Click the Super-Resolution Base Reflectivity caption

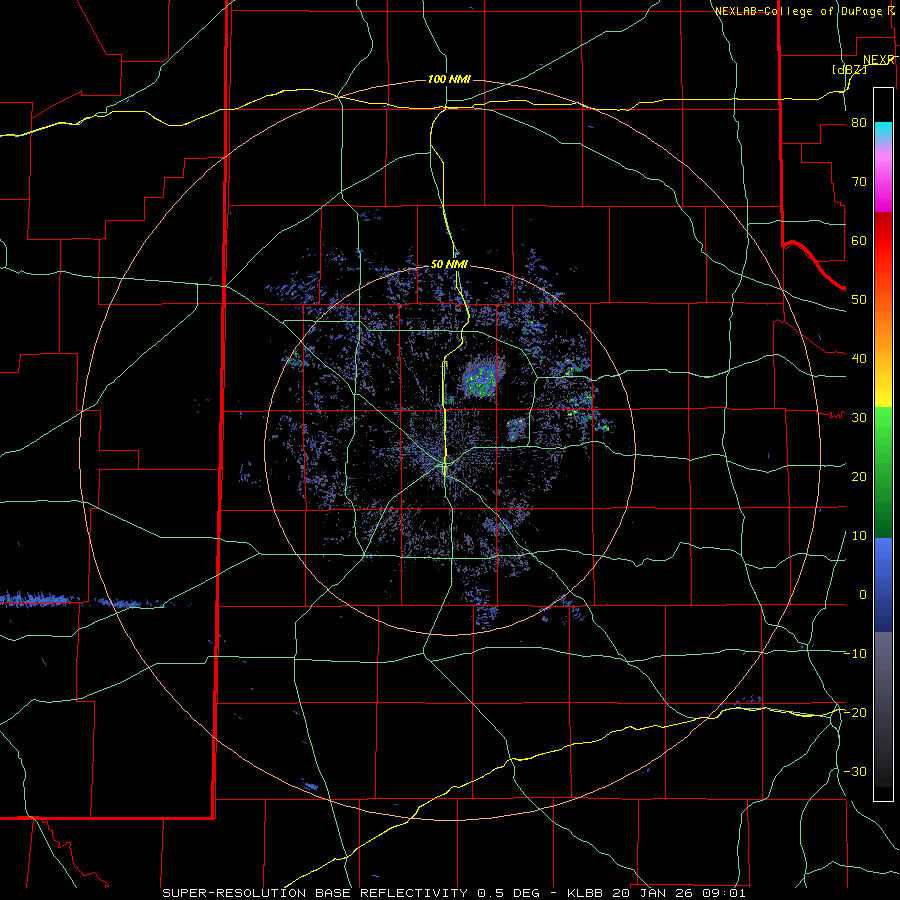coord(453,893)
